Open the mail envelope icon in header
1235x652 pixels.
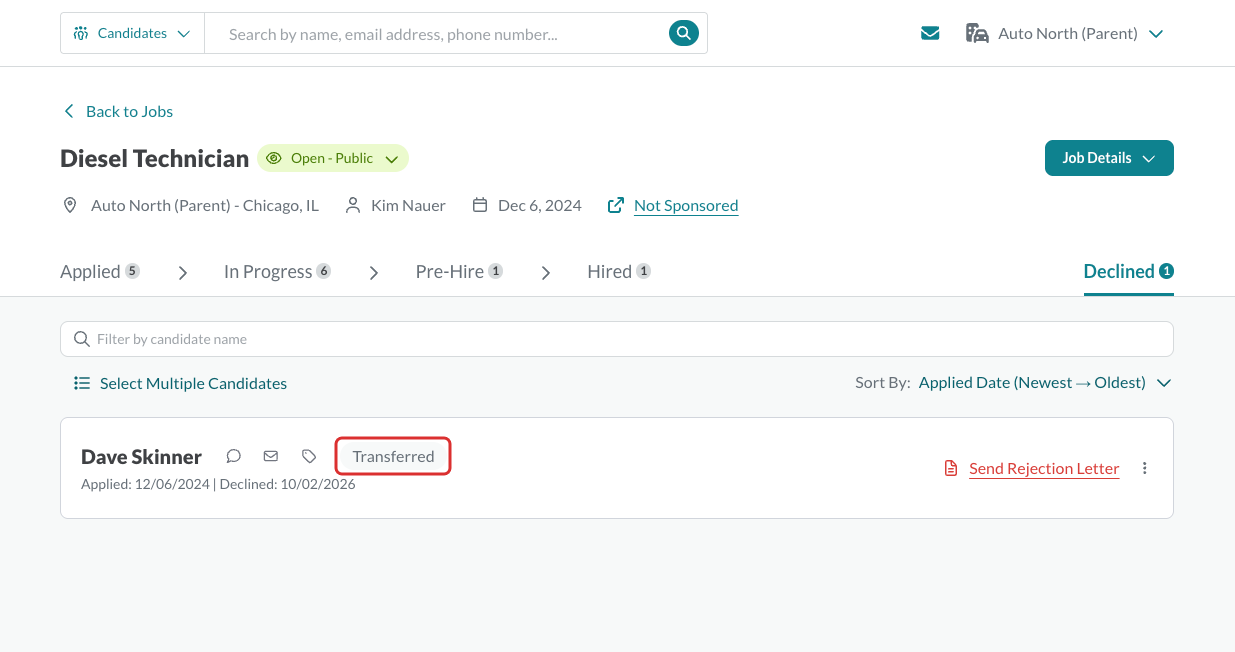click(x=930, y=33)
